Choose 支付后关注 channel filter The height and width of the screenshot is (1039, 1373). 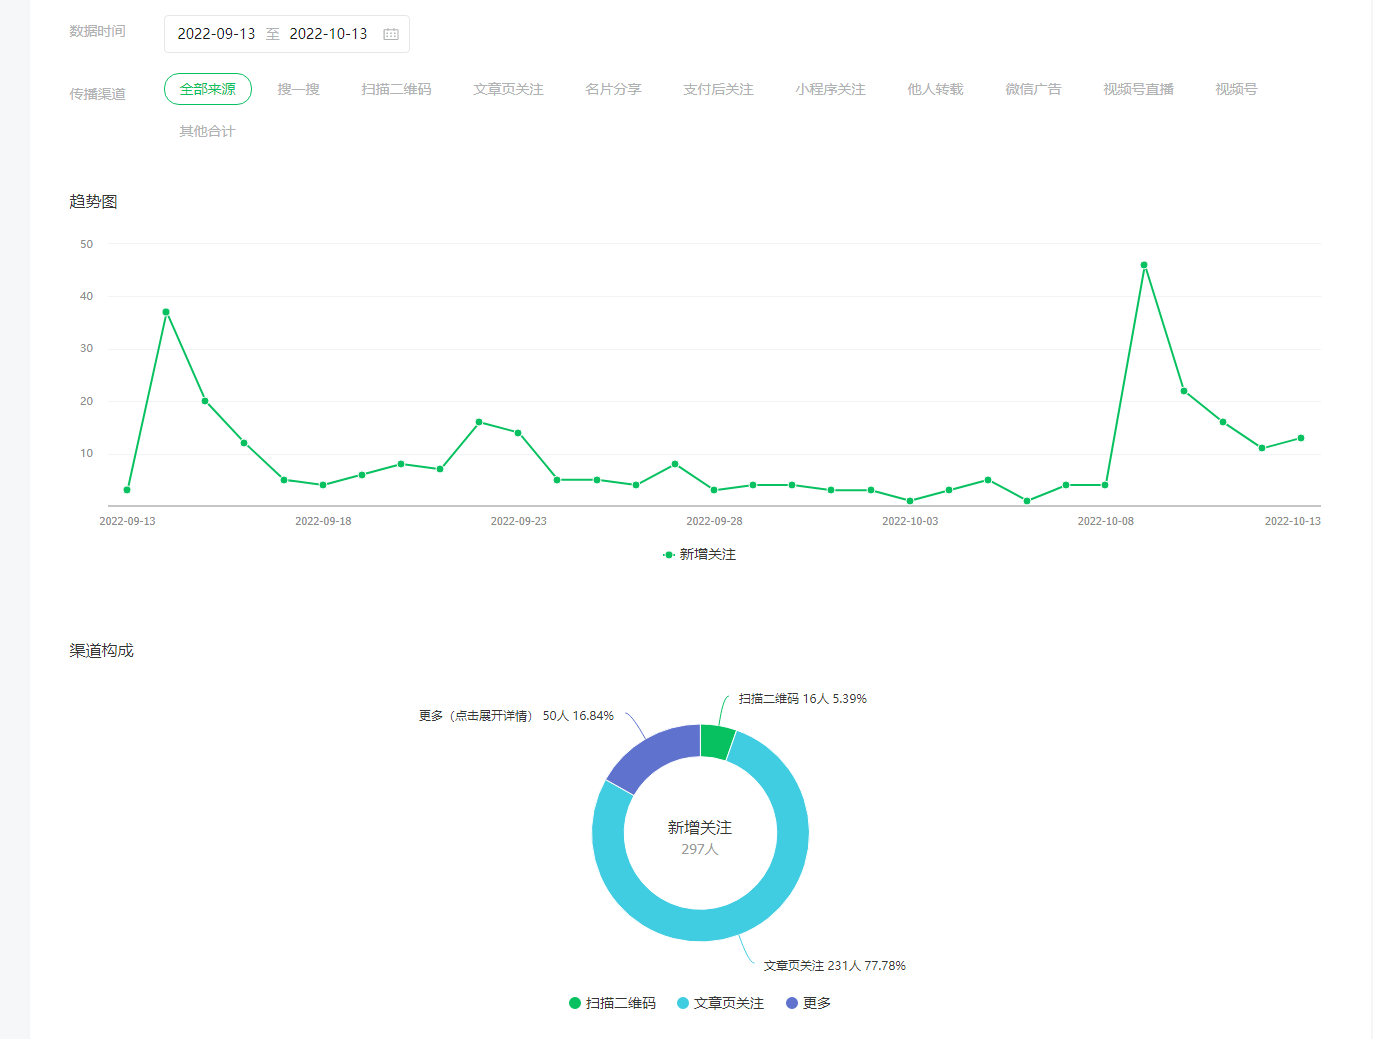coord(718,89)
